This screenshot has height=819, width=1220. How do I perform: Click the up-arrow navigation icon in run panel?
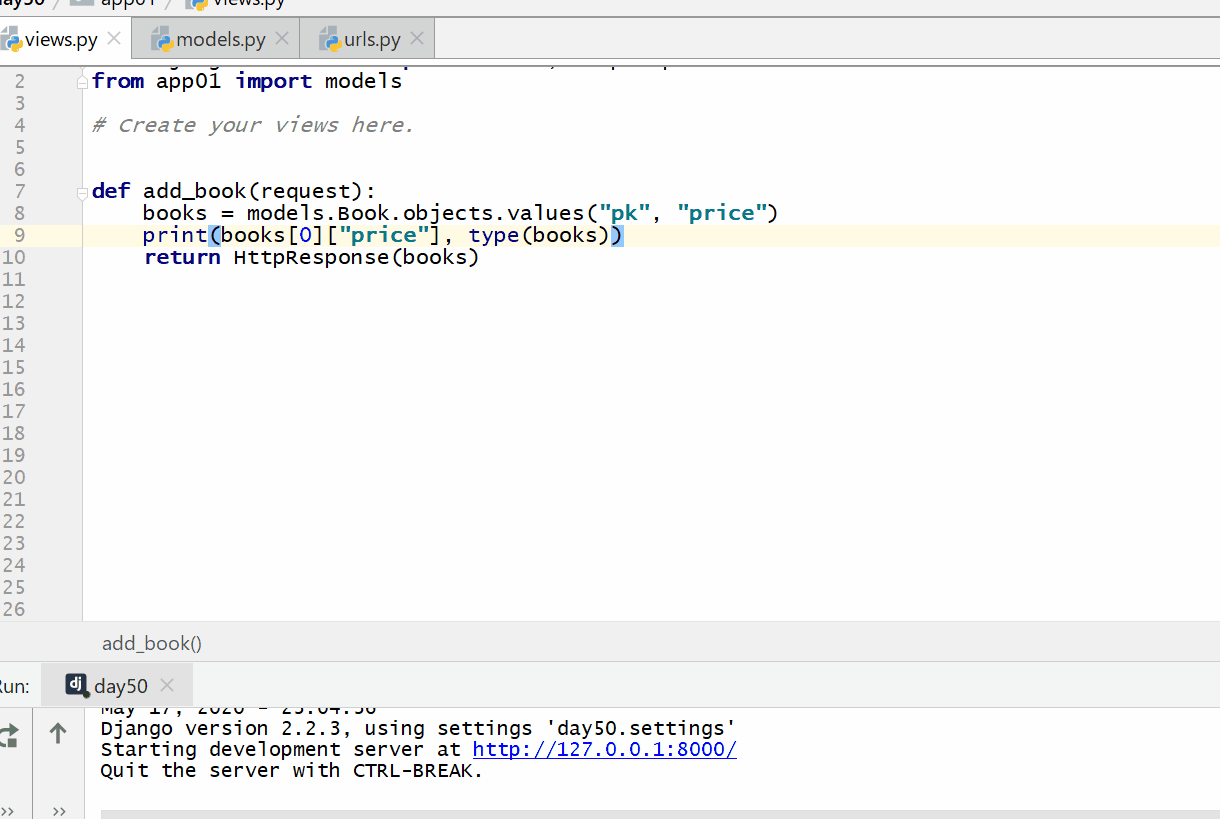click(57, 732)
